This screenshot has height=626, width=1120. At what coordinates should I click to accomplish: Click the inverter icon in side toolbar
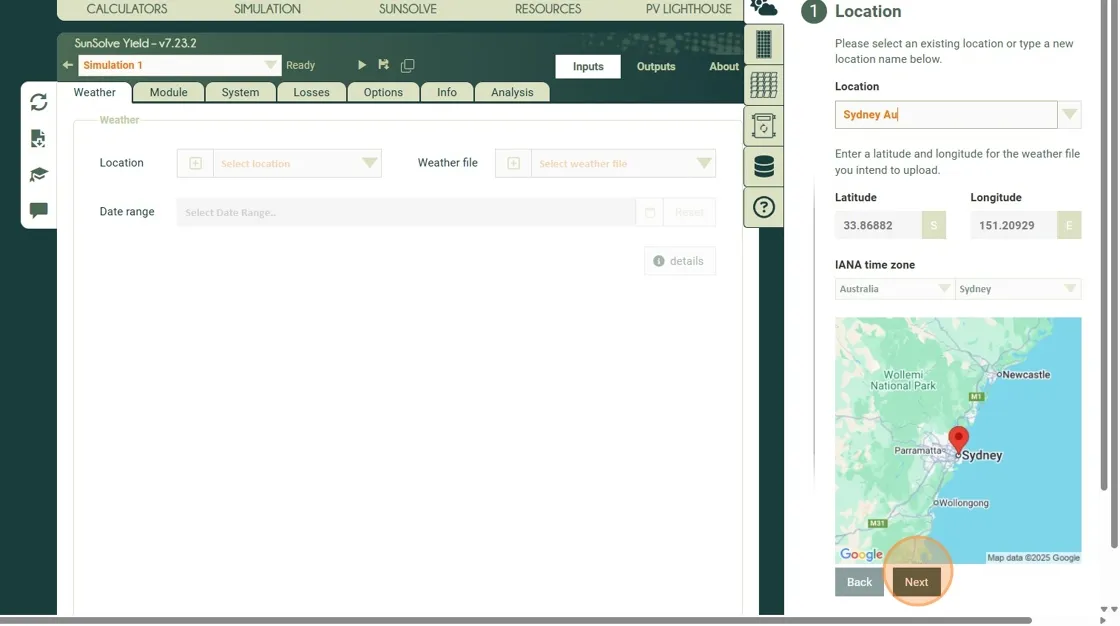764,127
